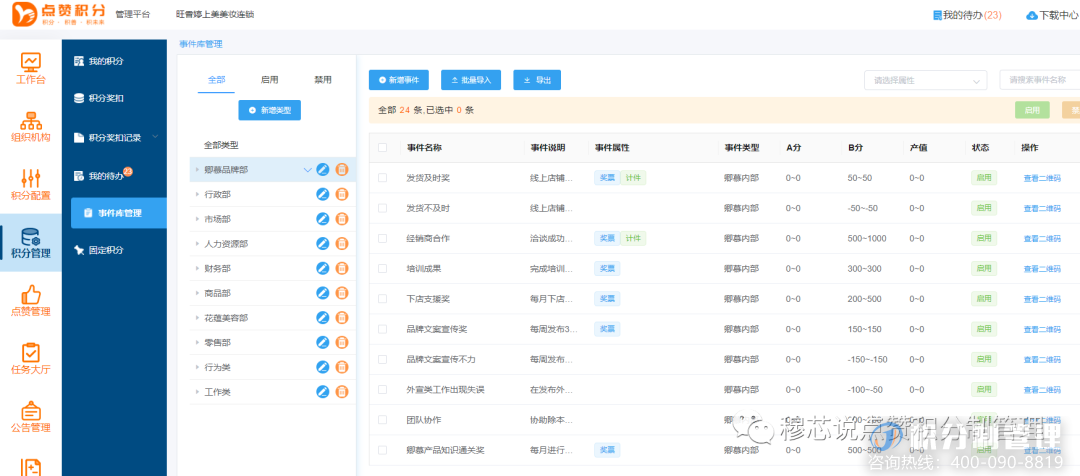Expand the 人力资源部 tree node arrow

tap(197, 243)
